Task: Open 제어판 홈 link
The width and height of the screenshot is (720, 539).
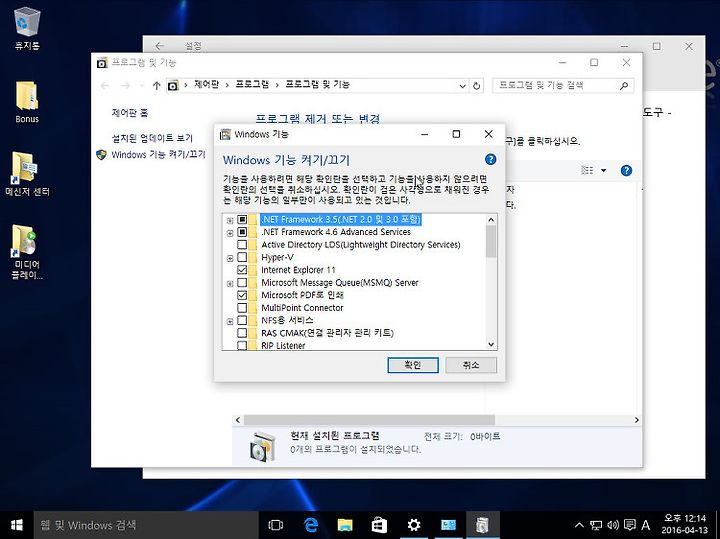Action: 130,113
